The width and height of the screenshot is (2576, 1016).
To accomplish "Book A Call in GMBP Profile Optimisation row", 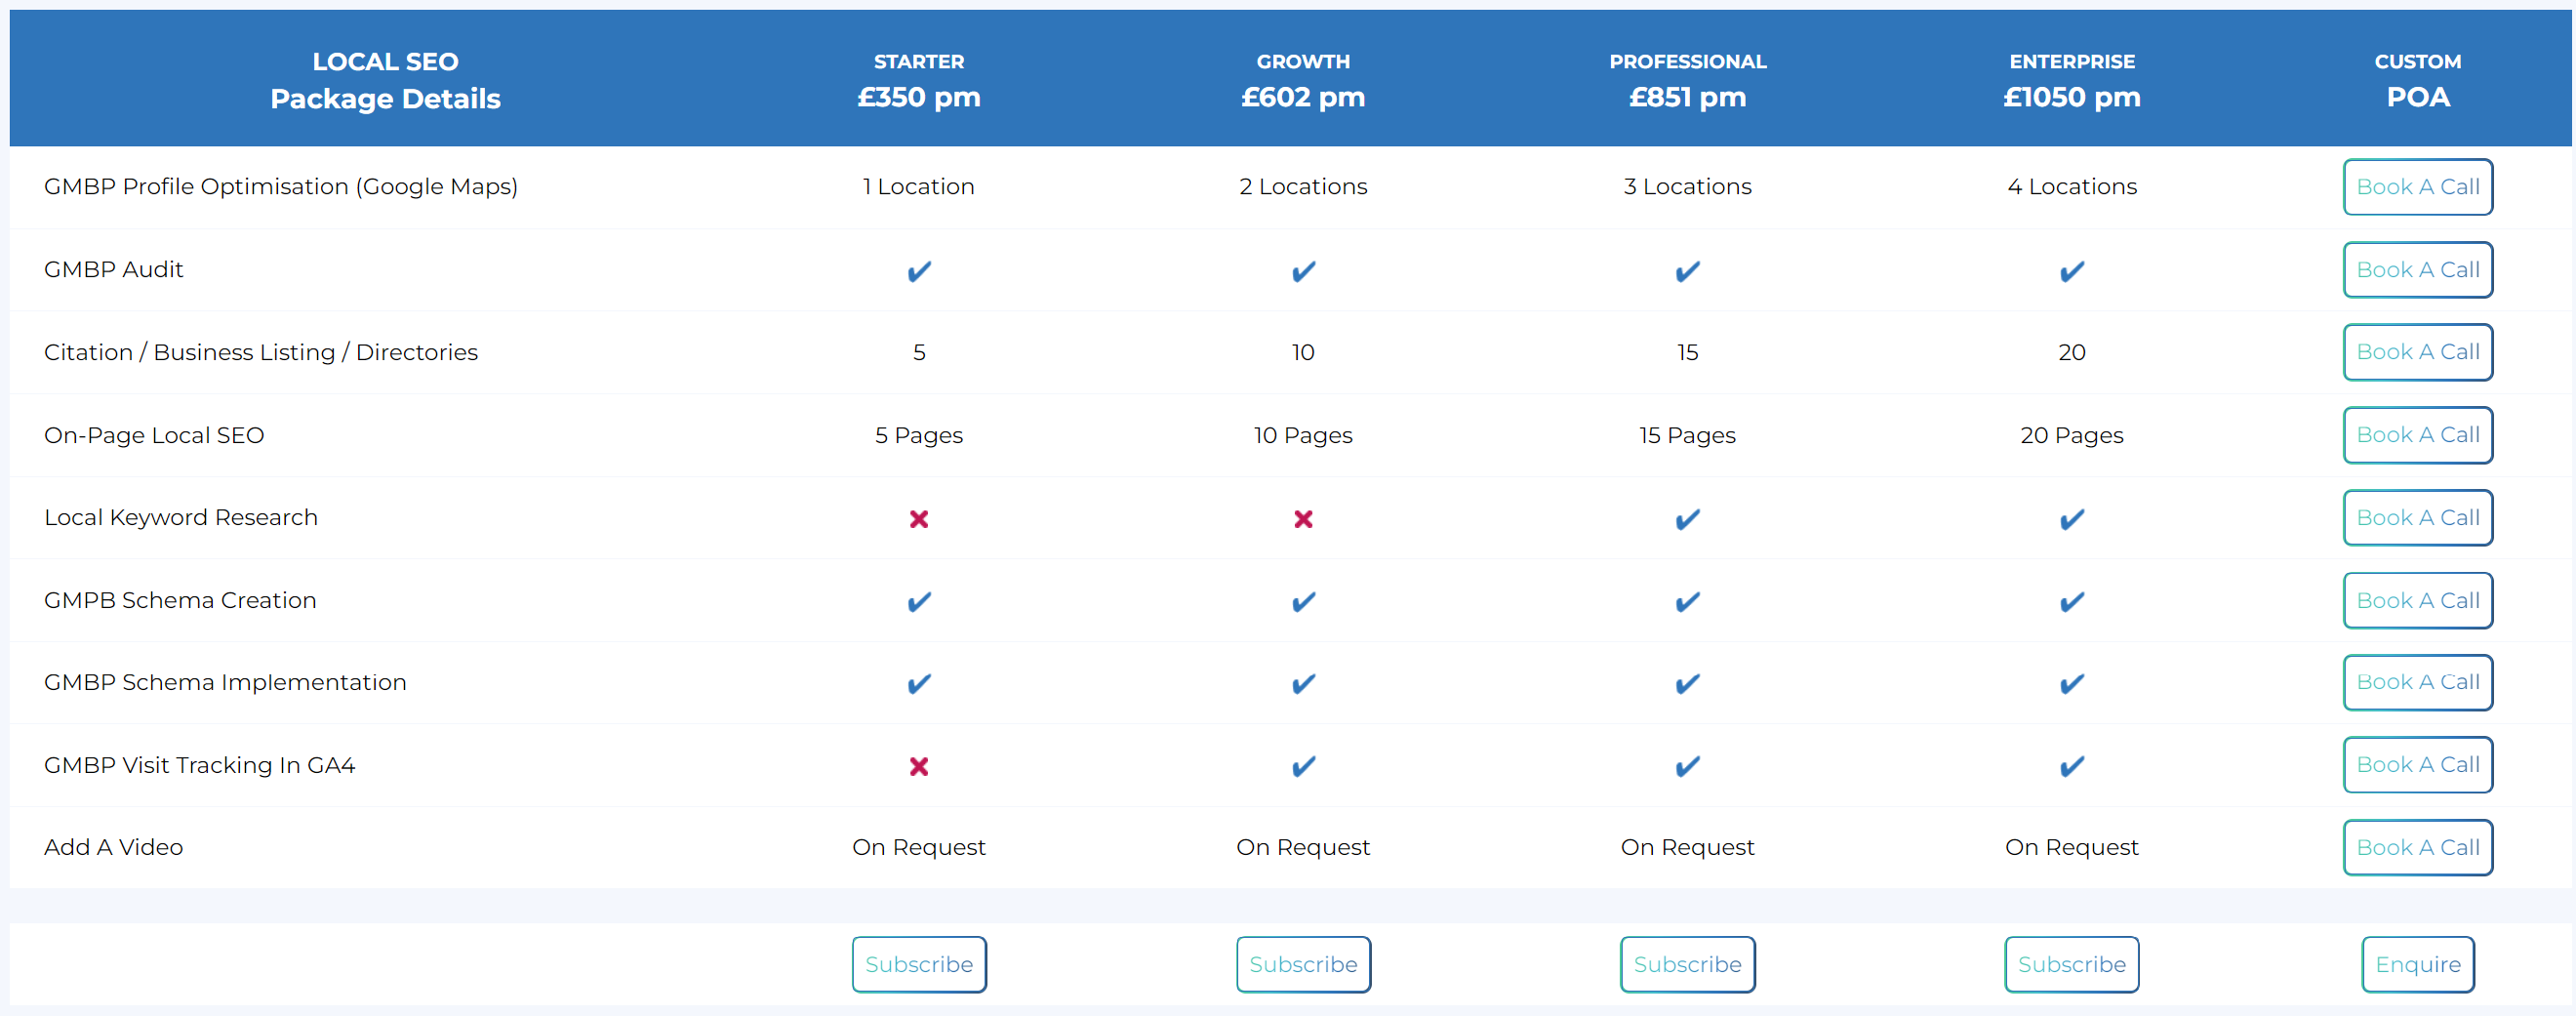I will coord(2418,187).
